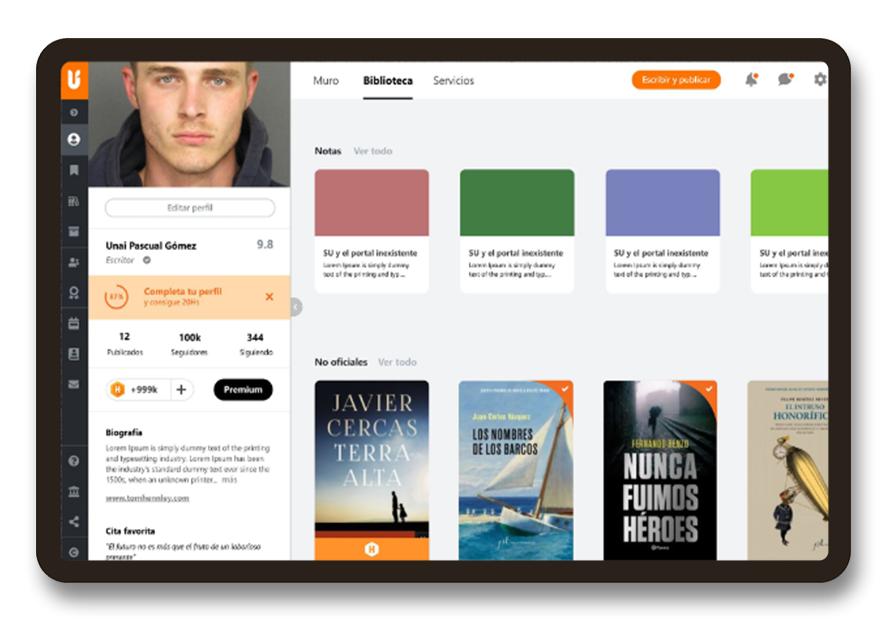
Task: Click the circular C icon at the sidebar bottom
Action: 74,552
